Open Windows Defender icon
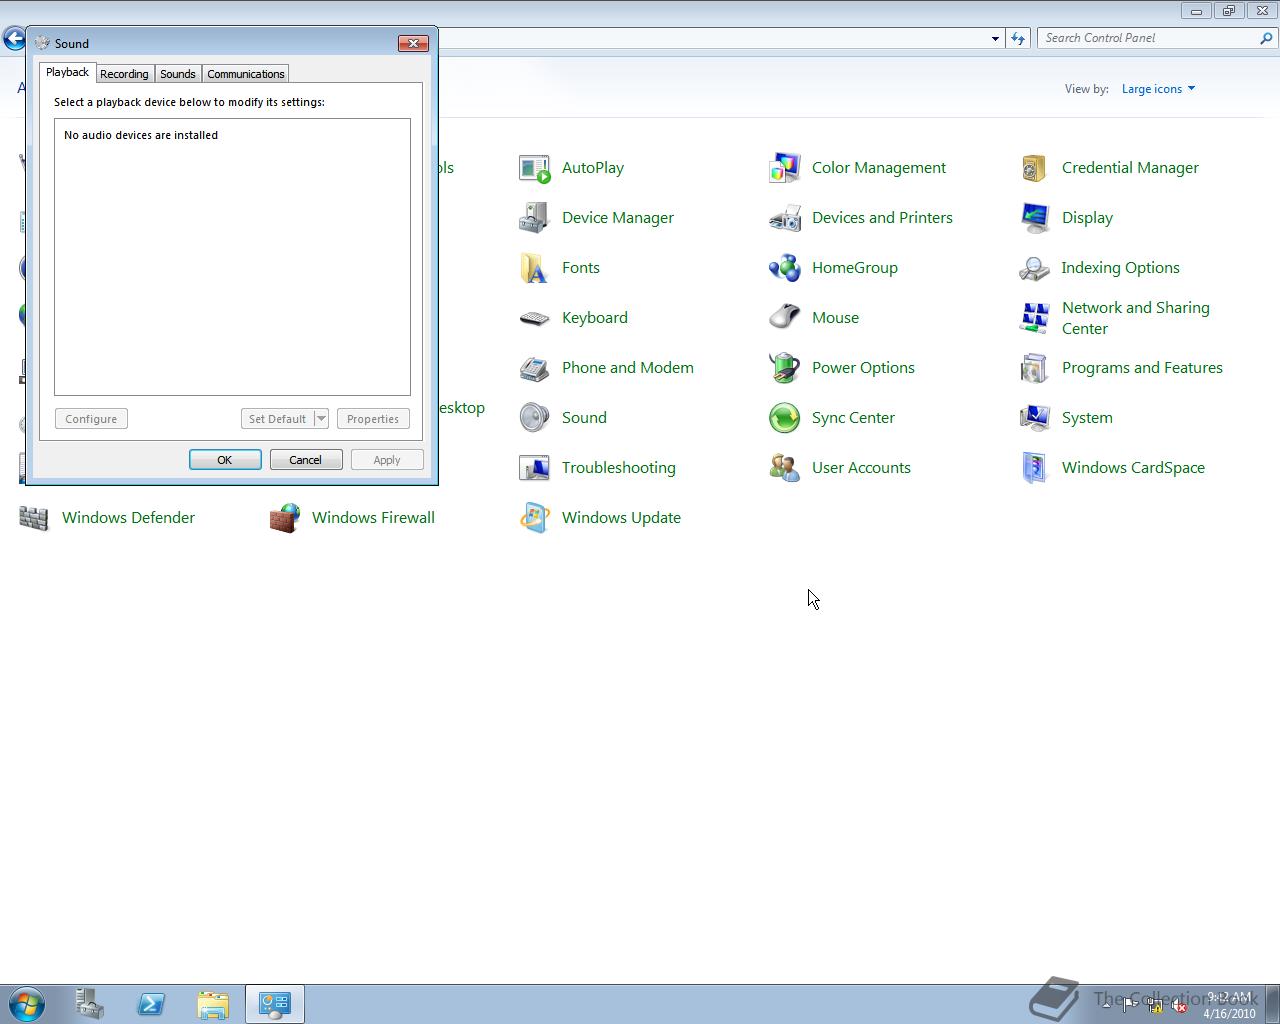The width and height of the screenshot is (1280, 1024). (35, 518)
